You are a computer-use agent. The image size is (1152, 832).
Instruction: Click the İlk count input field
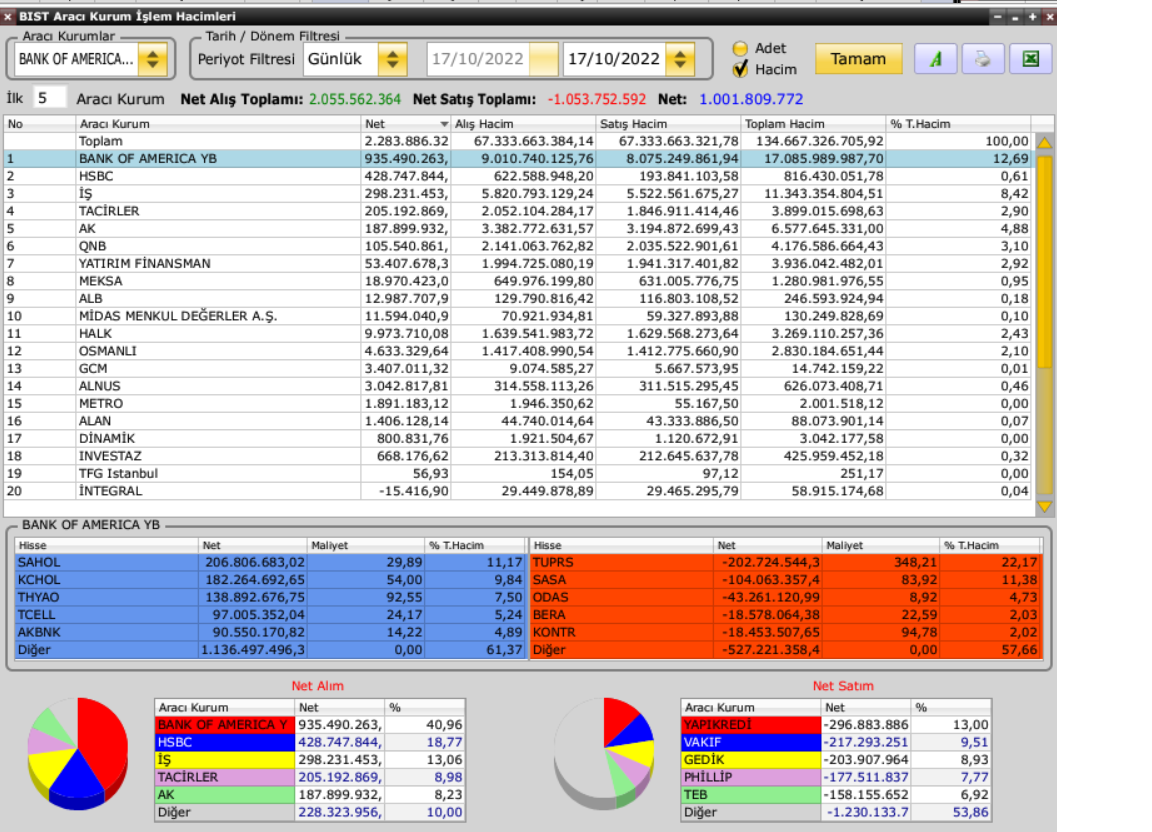point(49,98)
